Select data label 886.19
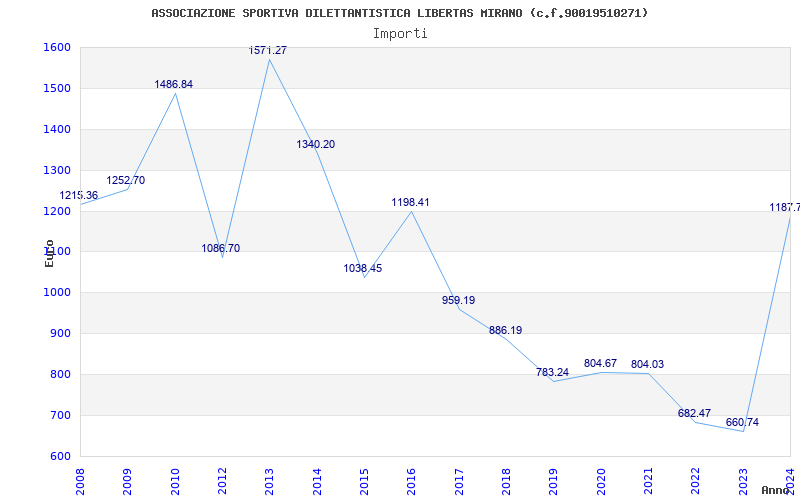This screenshot has height=500, width=800. 505,331
